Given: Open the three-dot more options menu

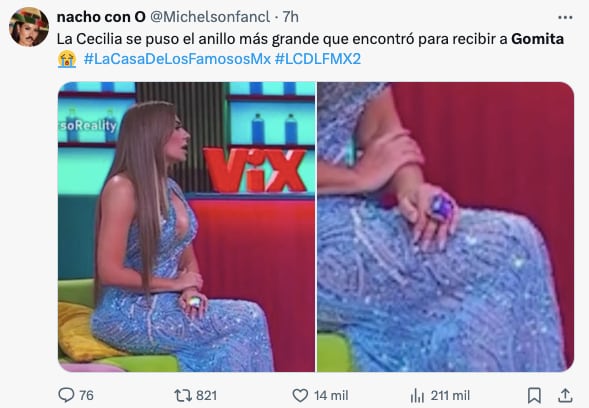Looking at the screenshot, I should 565,17.
